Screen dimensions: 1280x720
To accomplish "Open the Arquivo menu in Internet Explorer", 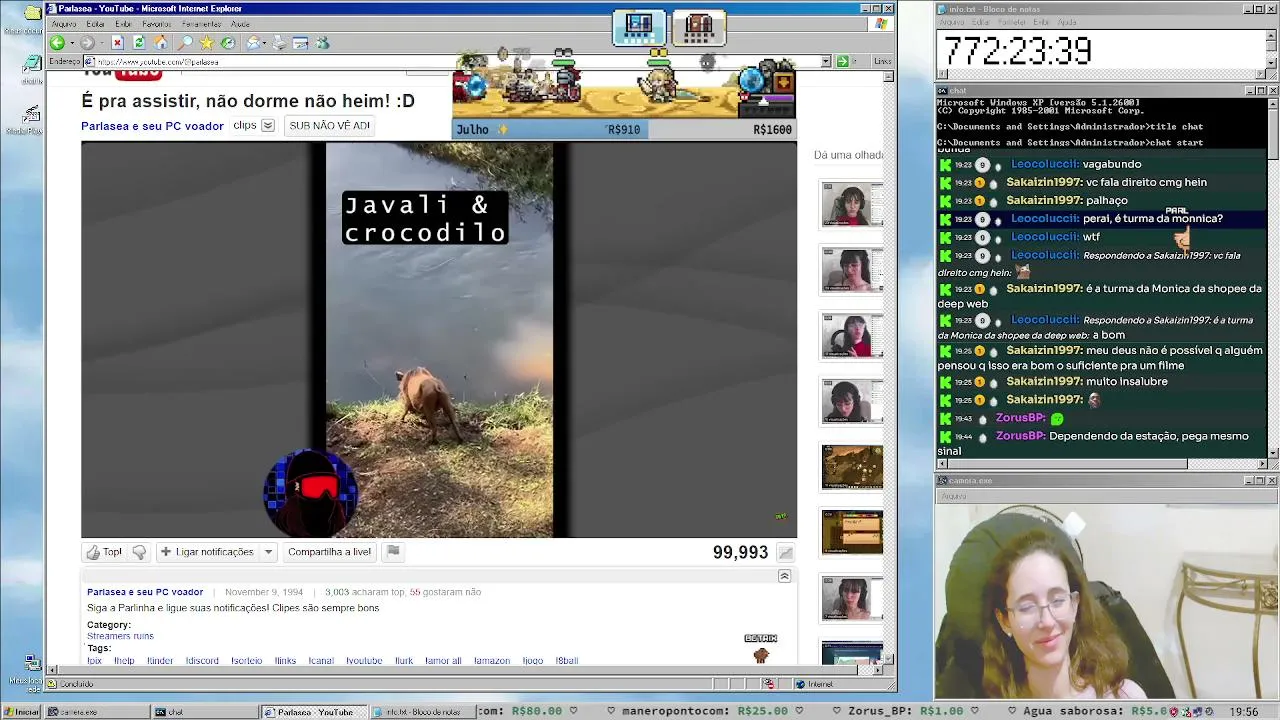I will coord(64,24).
